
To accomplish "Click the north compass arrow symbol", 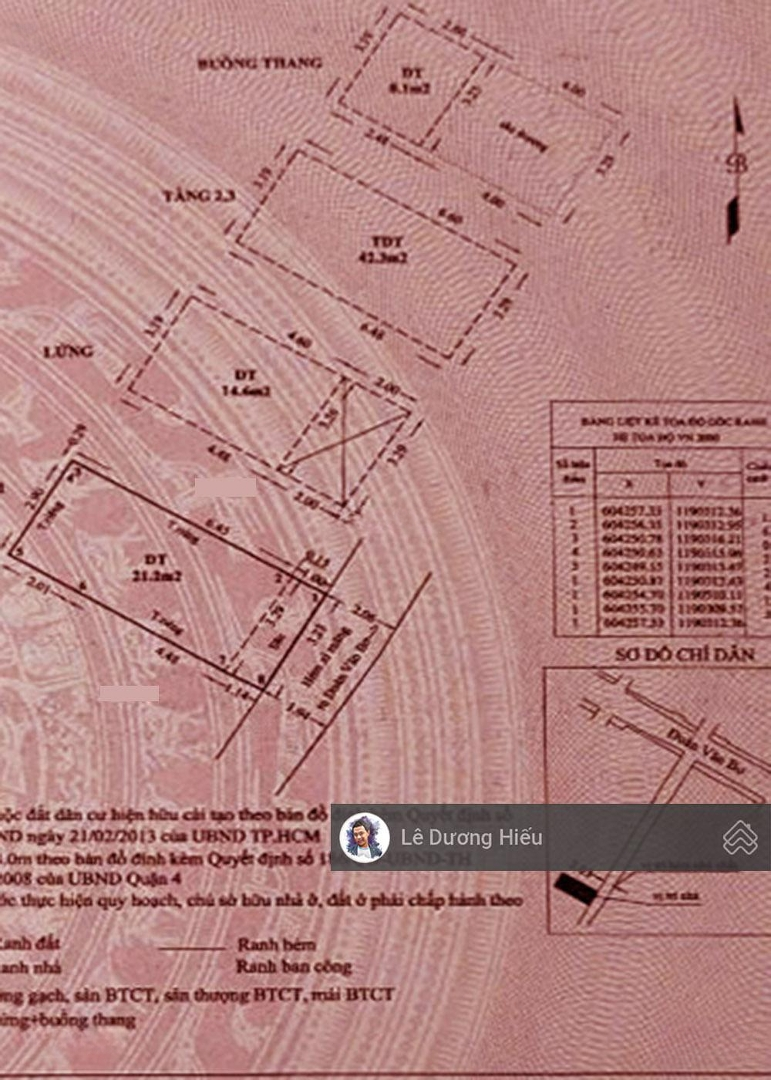I will click(737, 168).
